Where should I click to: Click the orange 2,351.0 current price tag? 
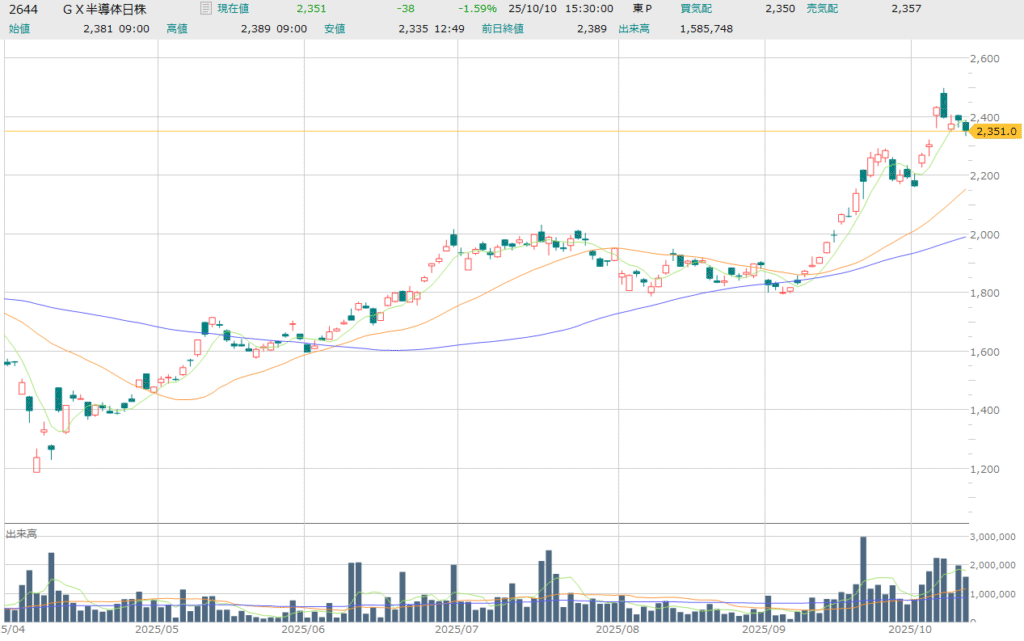997,131
